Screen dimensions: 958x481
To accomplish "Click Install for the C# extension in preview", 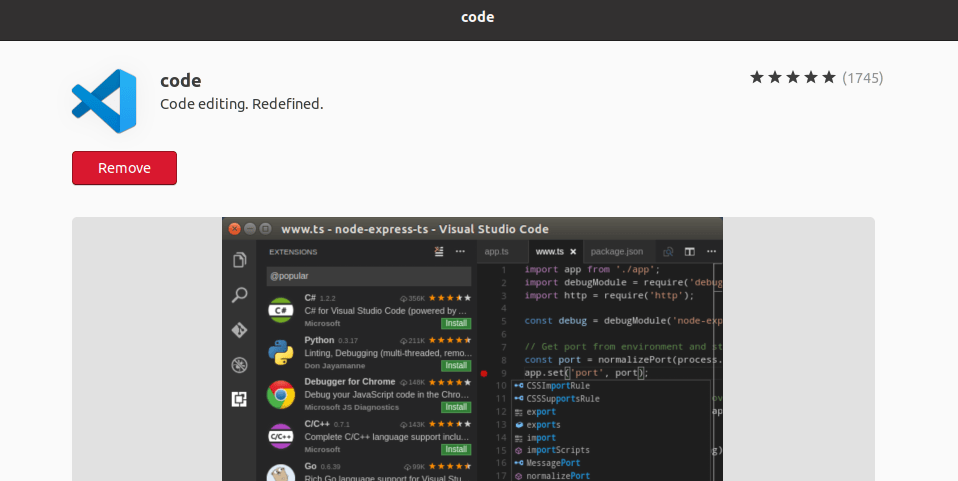I will coord(456,323).
